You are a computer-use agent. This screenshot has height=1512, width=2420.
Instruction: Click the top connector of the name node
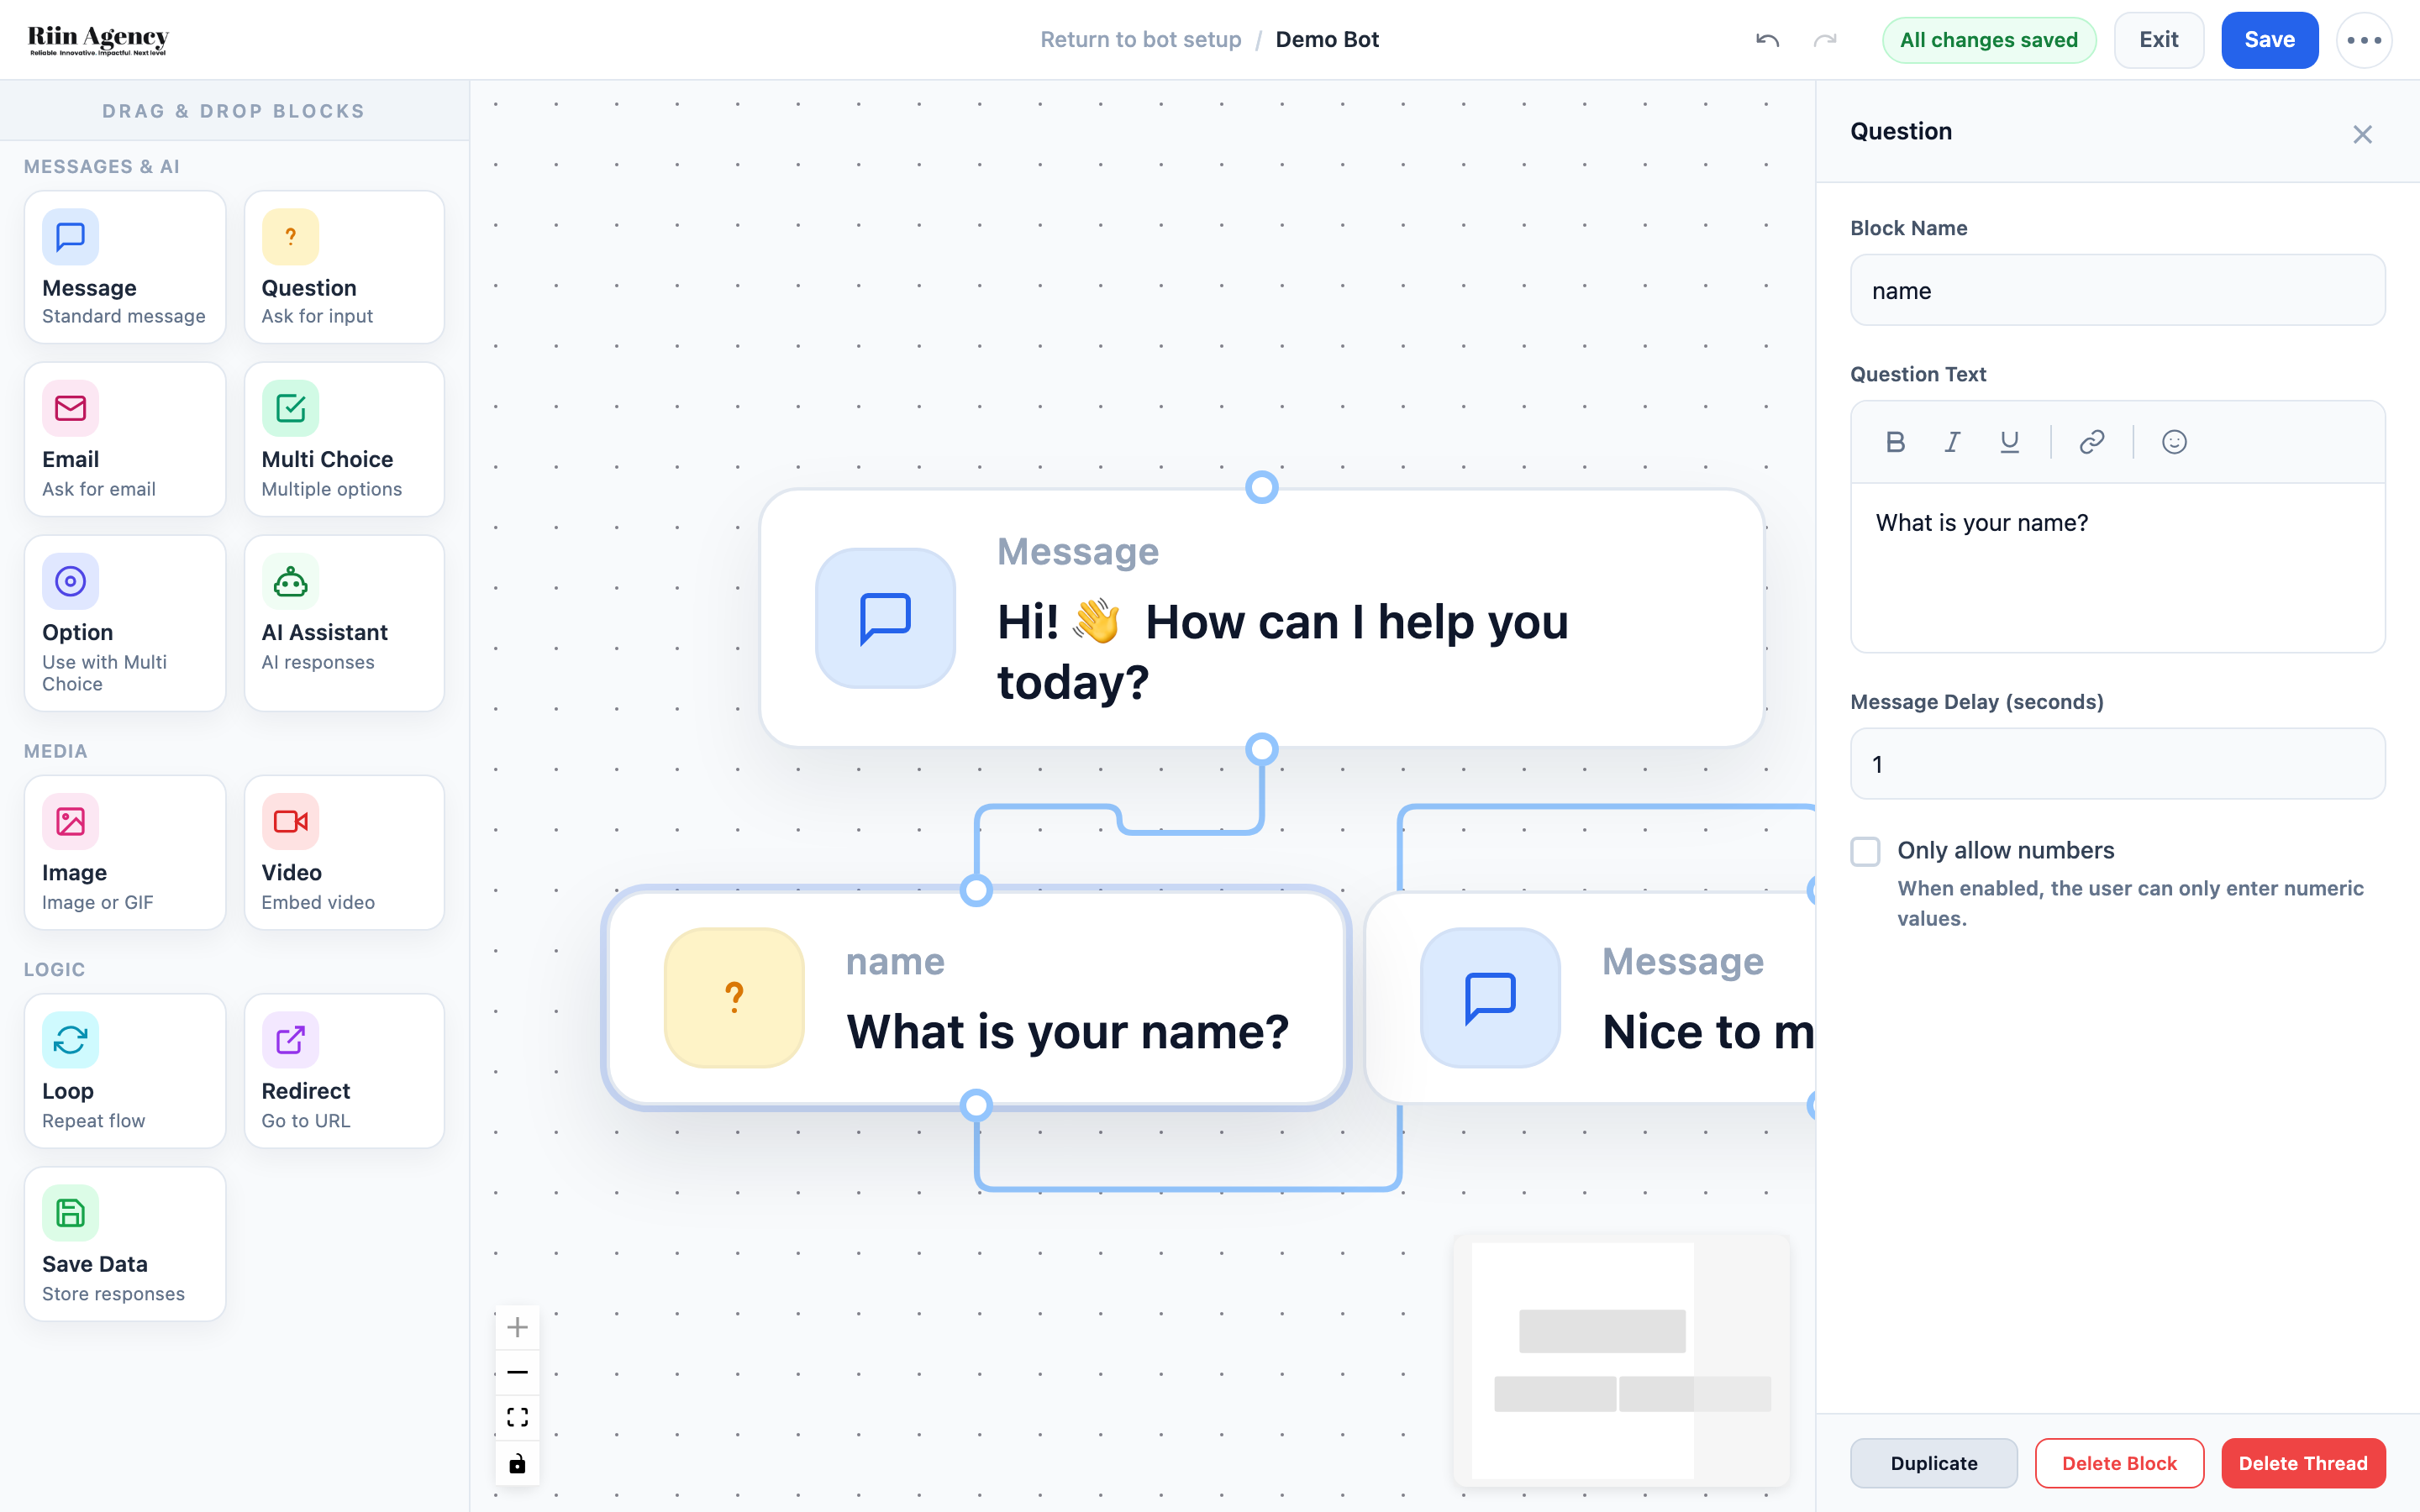click(x=976, y=890)
